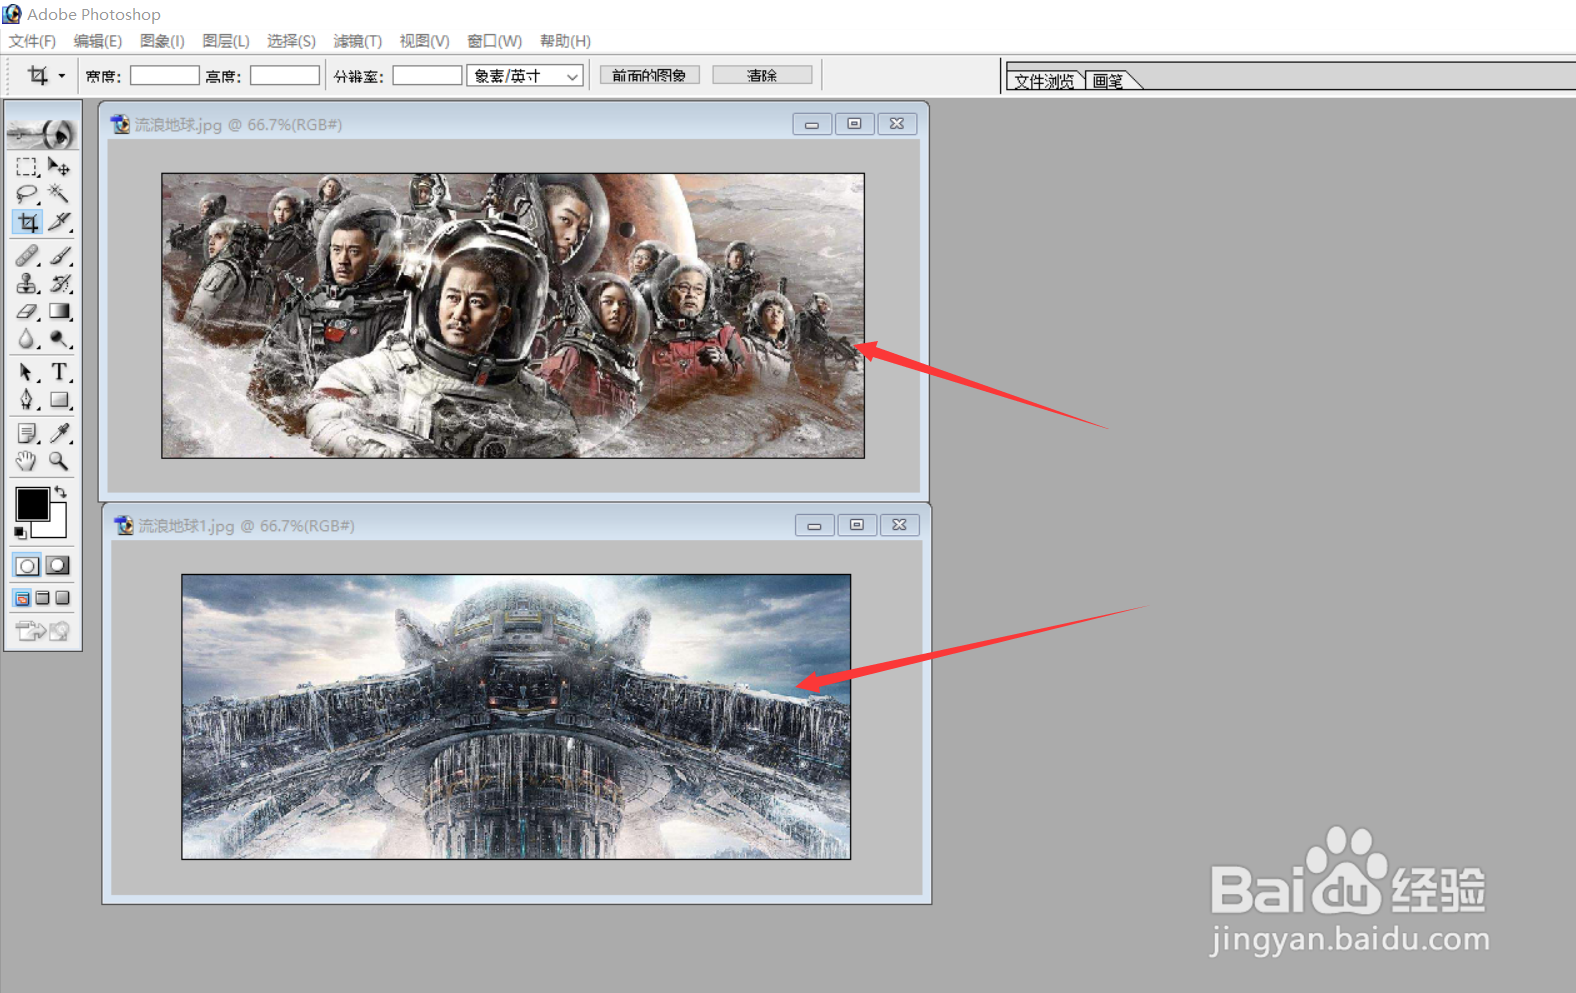Select the Slice tool
The height and width of the screenshot is (993, 1576).
(59, 221)
